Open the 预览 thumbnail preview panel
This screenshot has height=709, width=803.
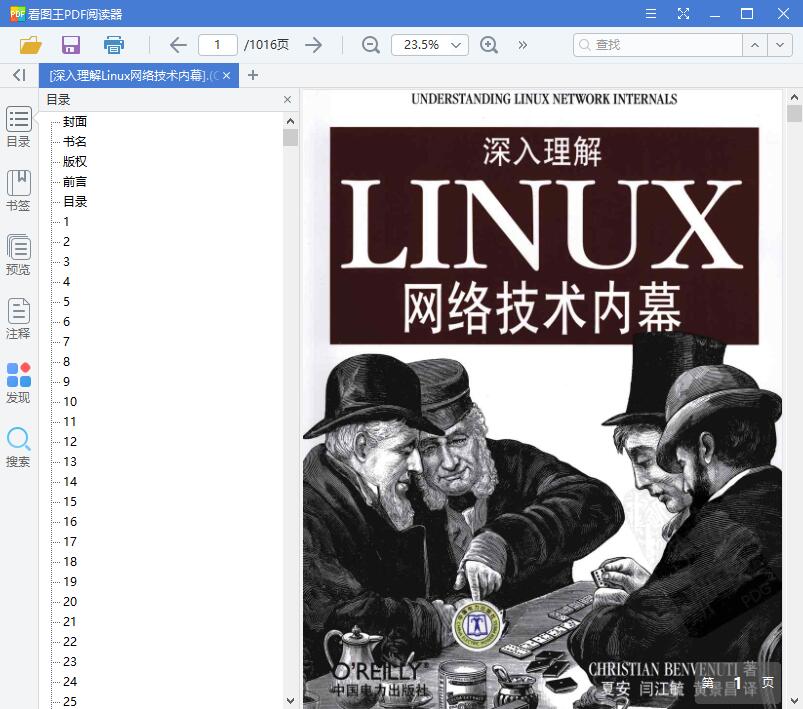pos(18,255)
